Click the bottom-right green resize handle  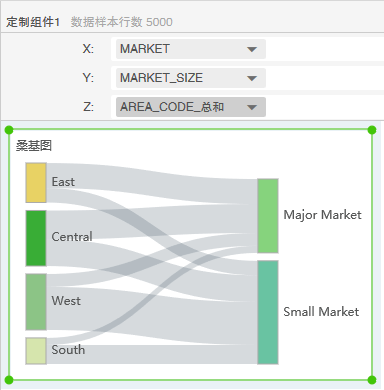coord(372,380)
